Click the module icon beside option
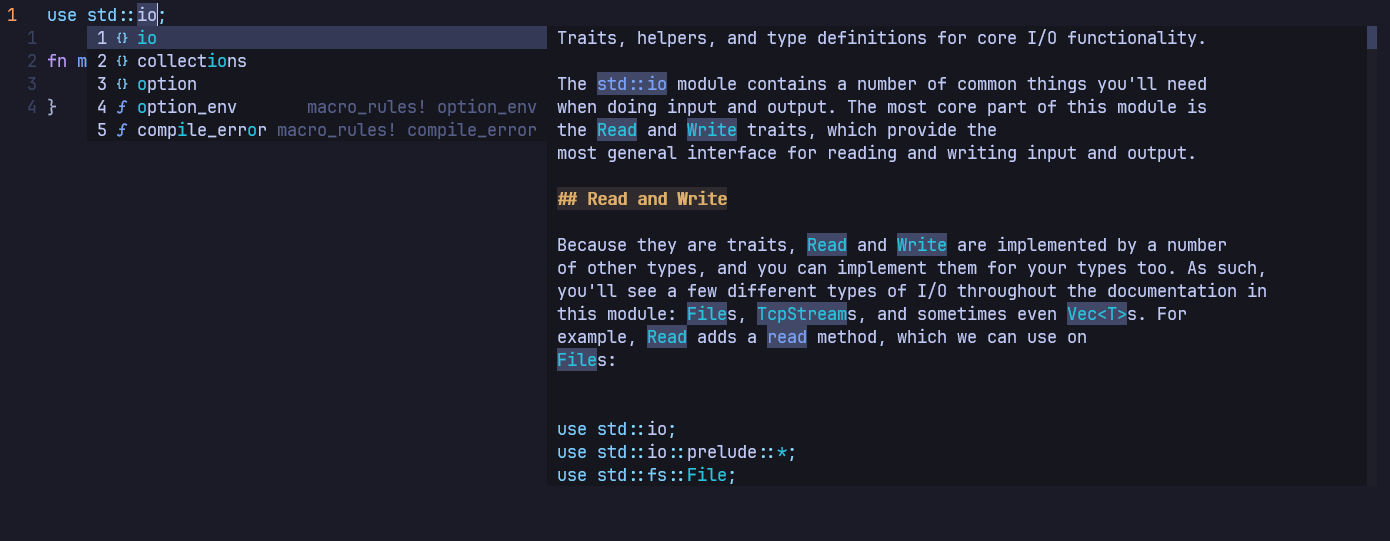This screenshot has height=541, width=1390. (122, 84)
